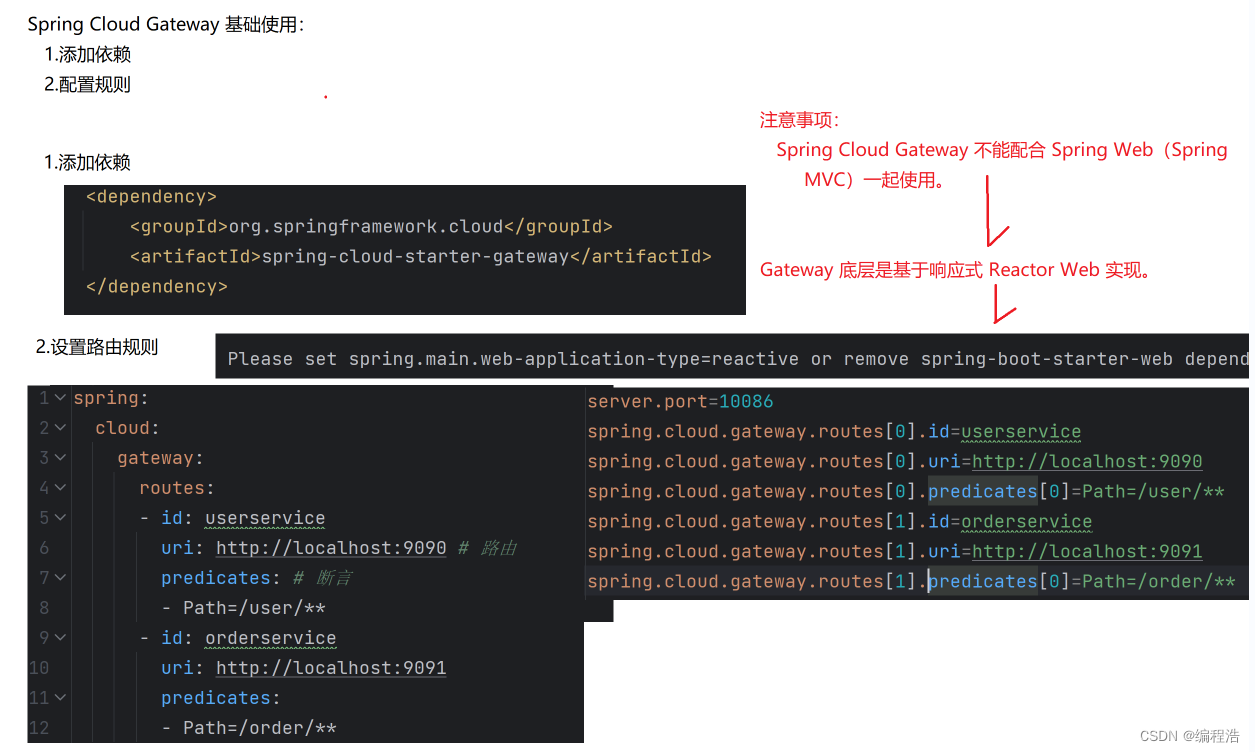Click the section title '2.设置路由规则'
This screenshot has width=1255, height=752.
(x=97, y=348)
